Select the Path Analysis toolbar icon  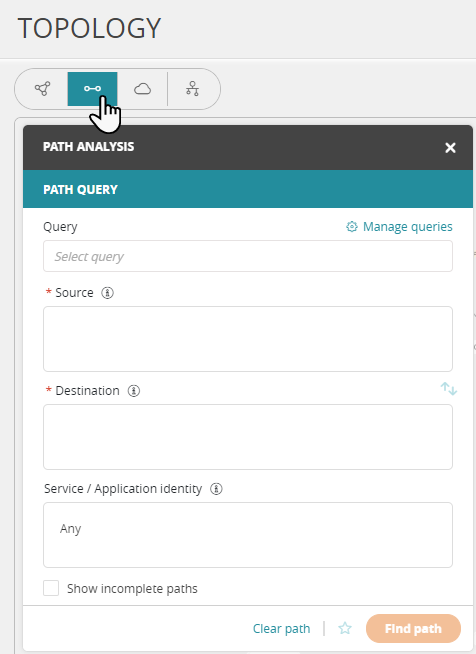click(x=92, y=89)
